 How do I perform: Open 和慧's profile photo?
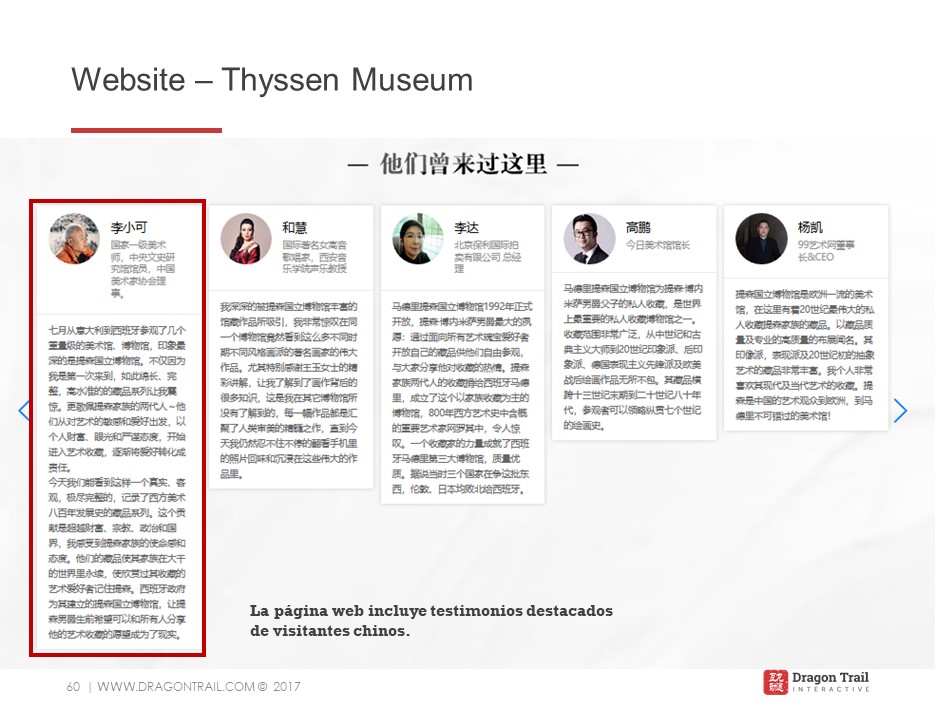coord(246,239)
